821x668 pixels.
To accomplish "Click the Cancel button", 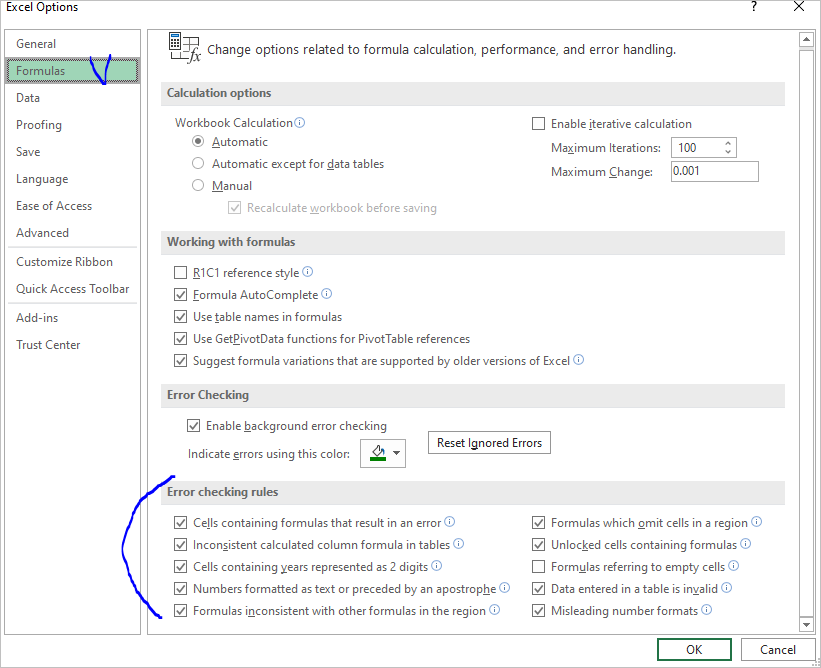I will pyautogui.click(x=778, y=650).
